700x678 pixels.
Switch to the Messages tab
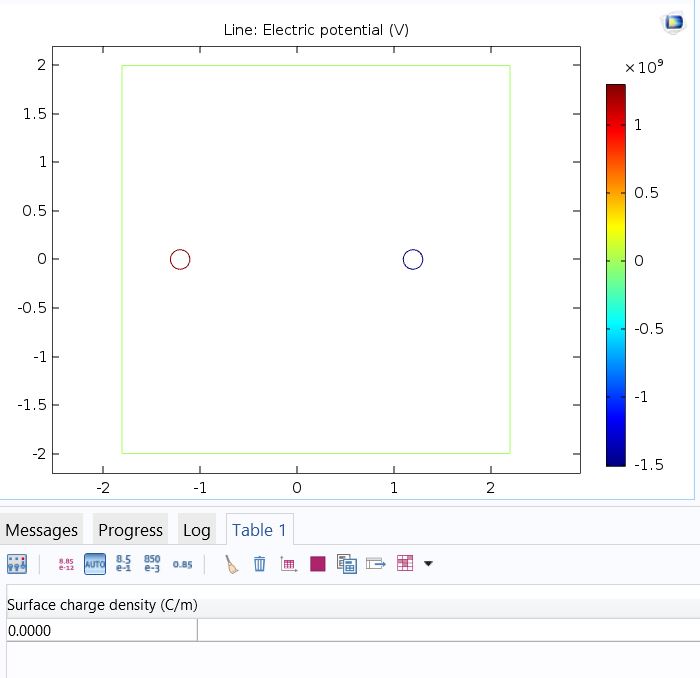click(42, 530)
